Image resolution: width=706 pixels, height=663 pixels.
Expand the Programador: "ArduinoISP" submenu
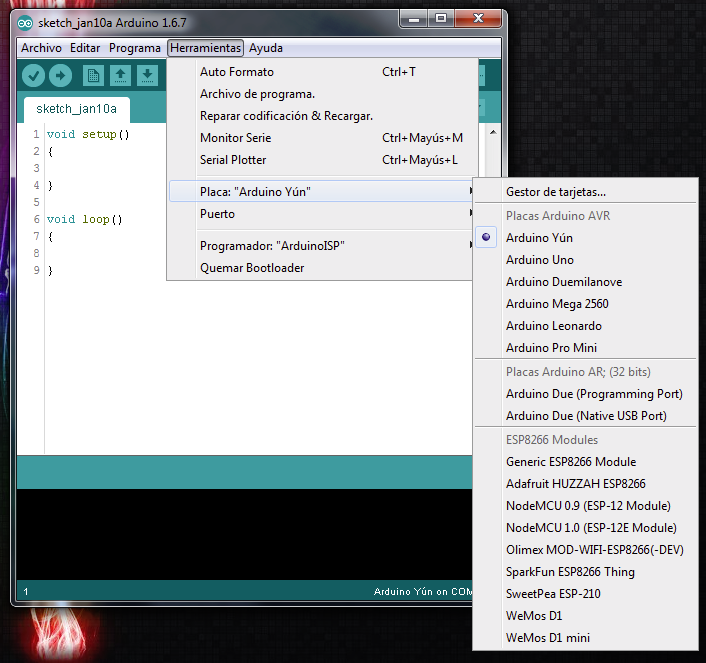[322, 245]
